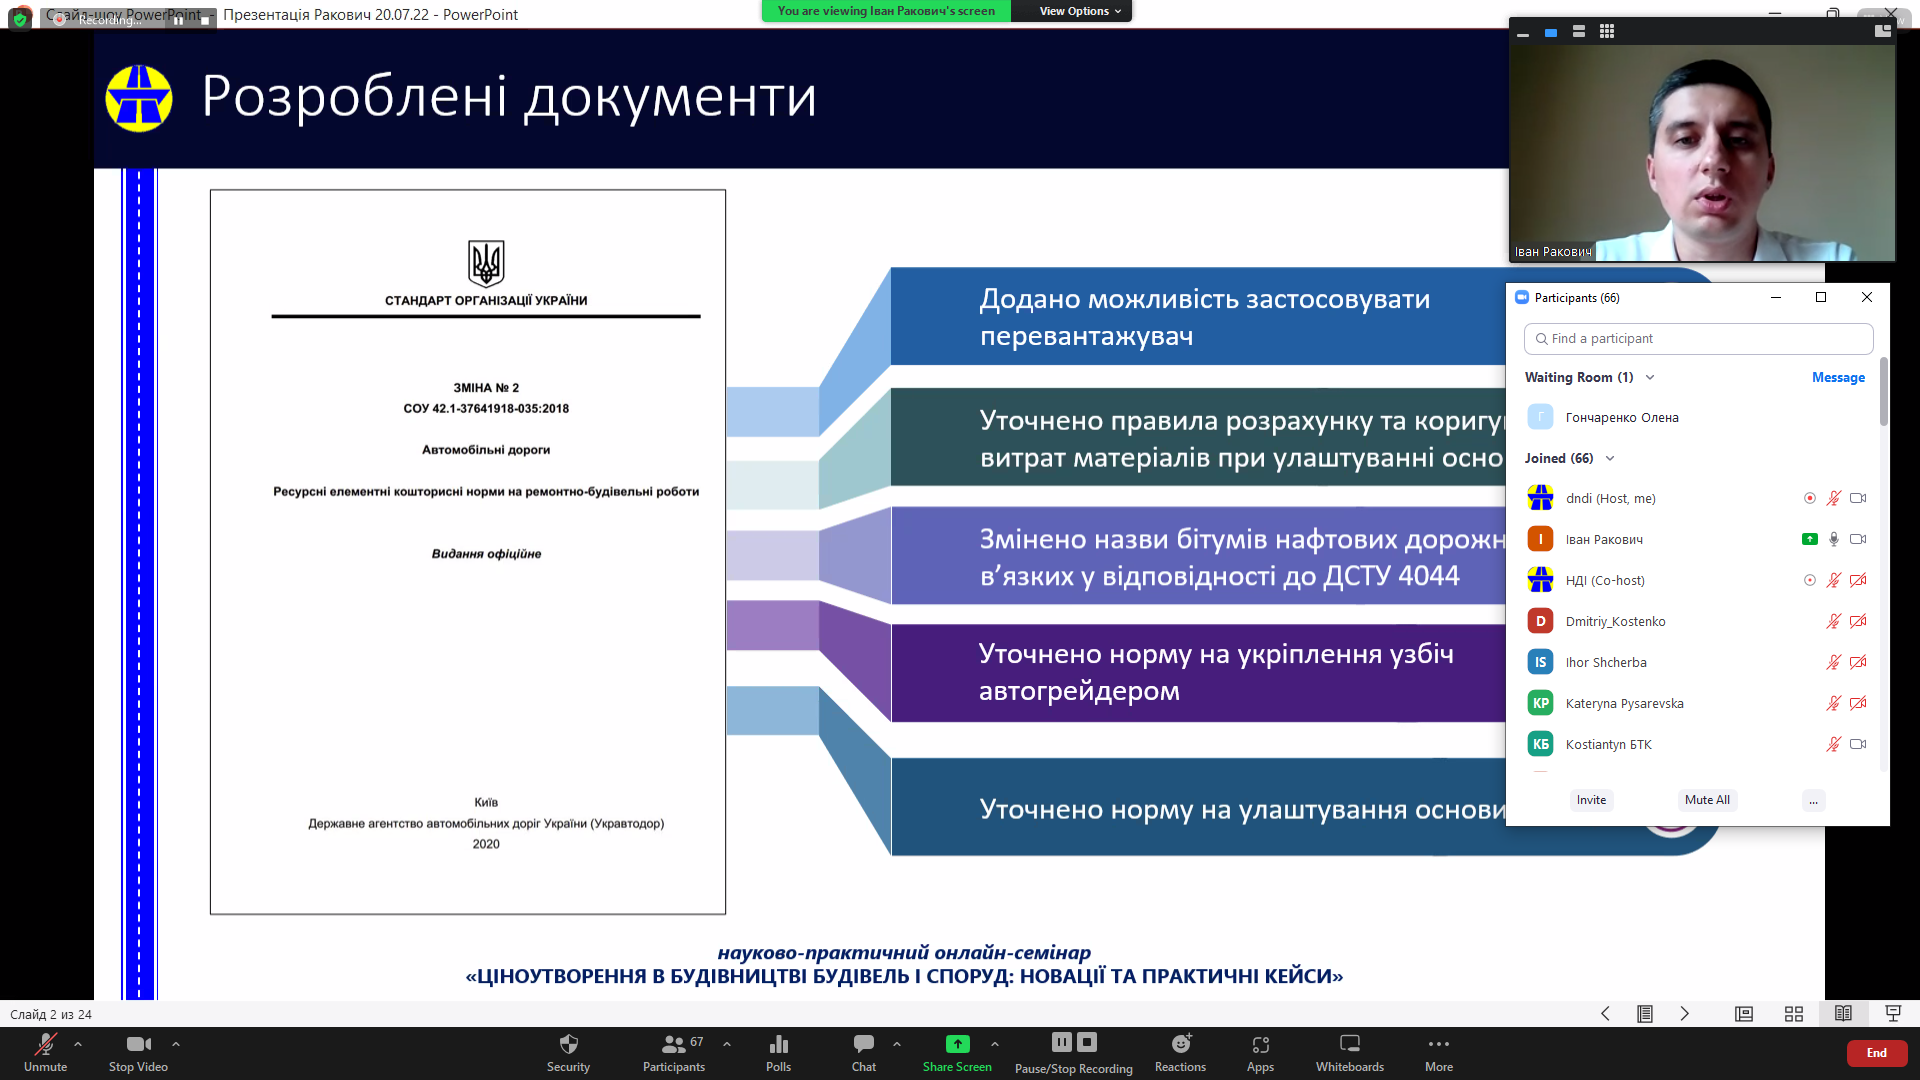This screenshot has height=1080, width=1920.
Task: Collapse the Joined participants list
Action: click(1610, 458)
